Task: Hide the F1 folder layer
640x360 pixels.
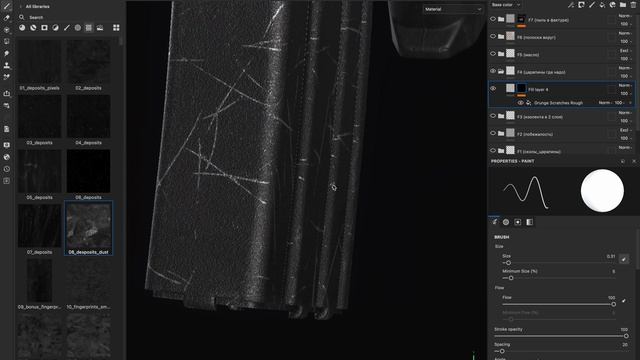Action: click(493, 151)
